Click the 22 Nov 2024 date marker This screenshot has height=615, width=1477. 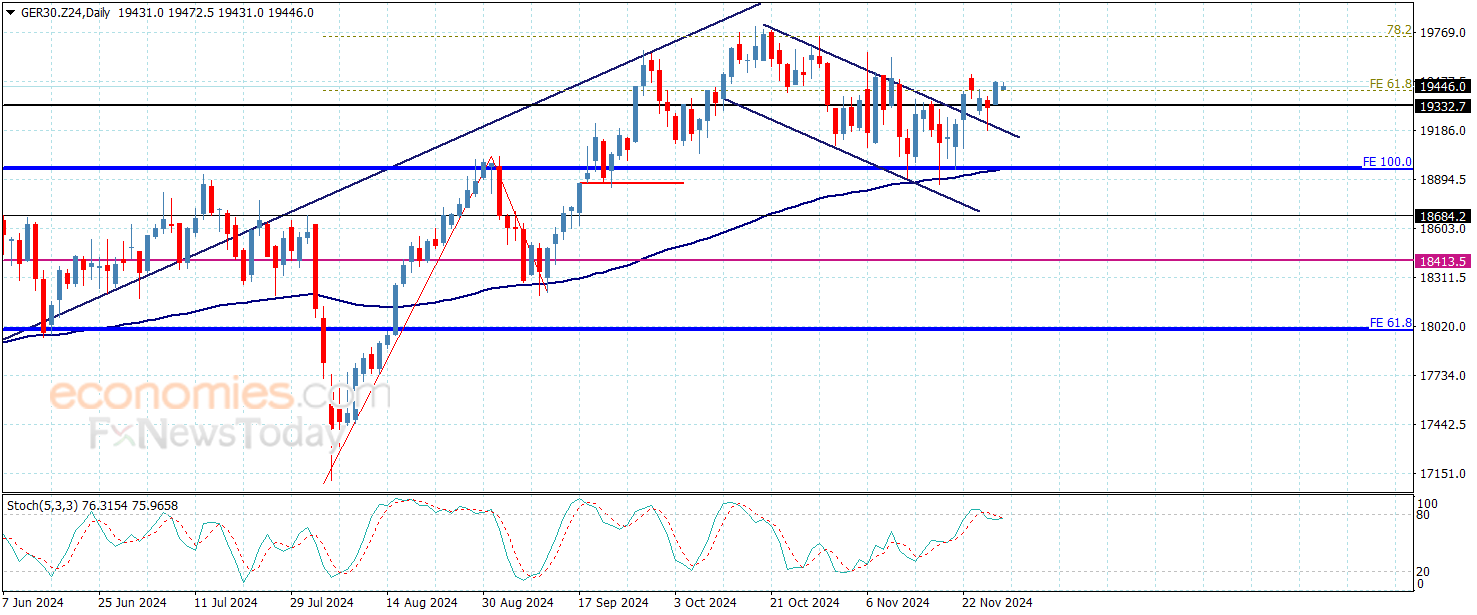[x=997, y=603]
